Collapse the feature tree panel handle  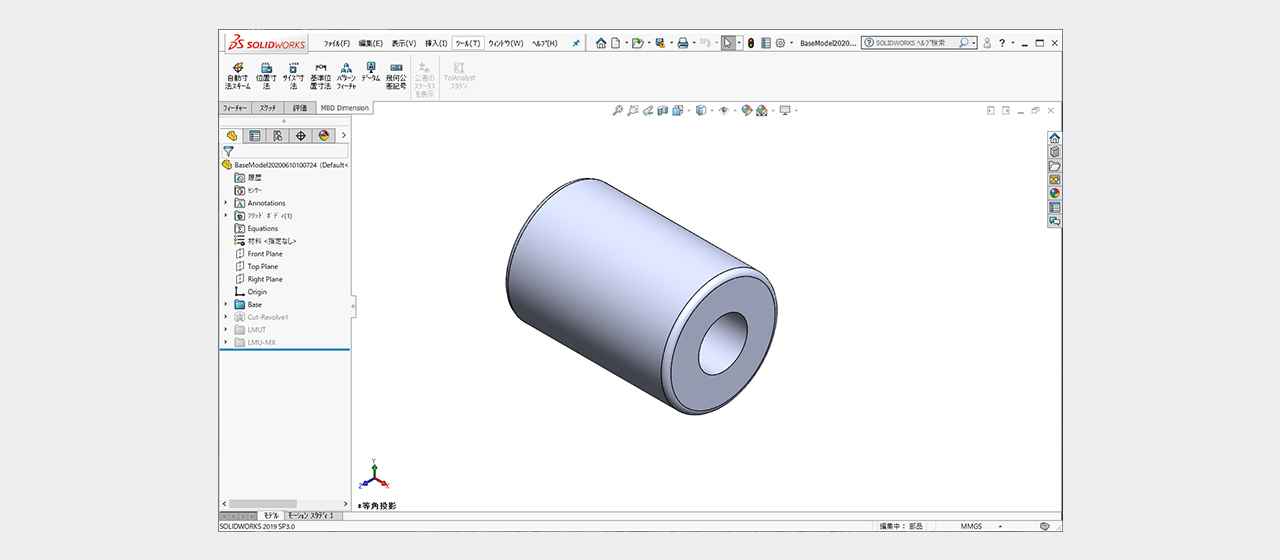click(x=353, y=305)
